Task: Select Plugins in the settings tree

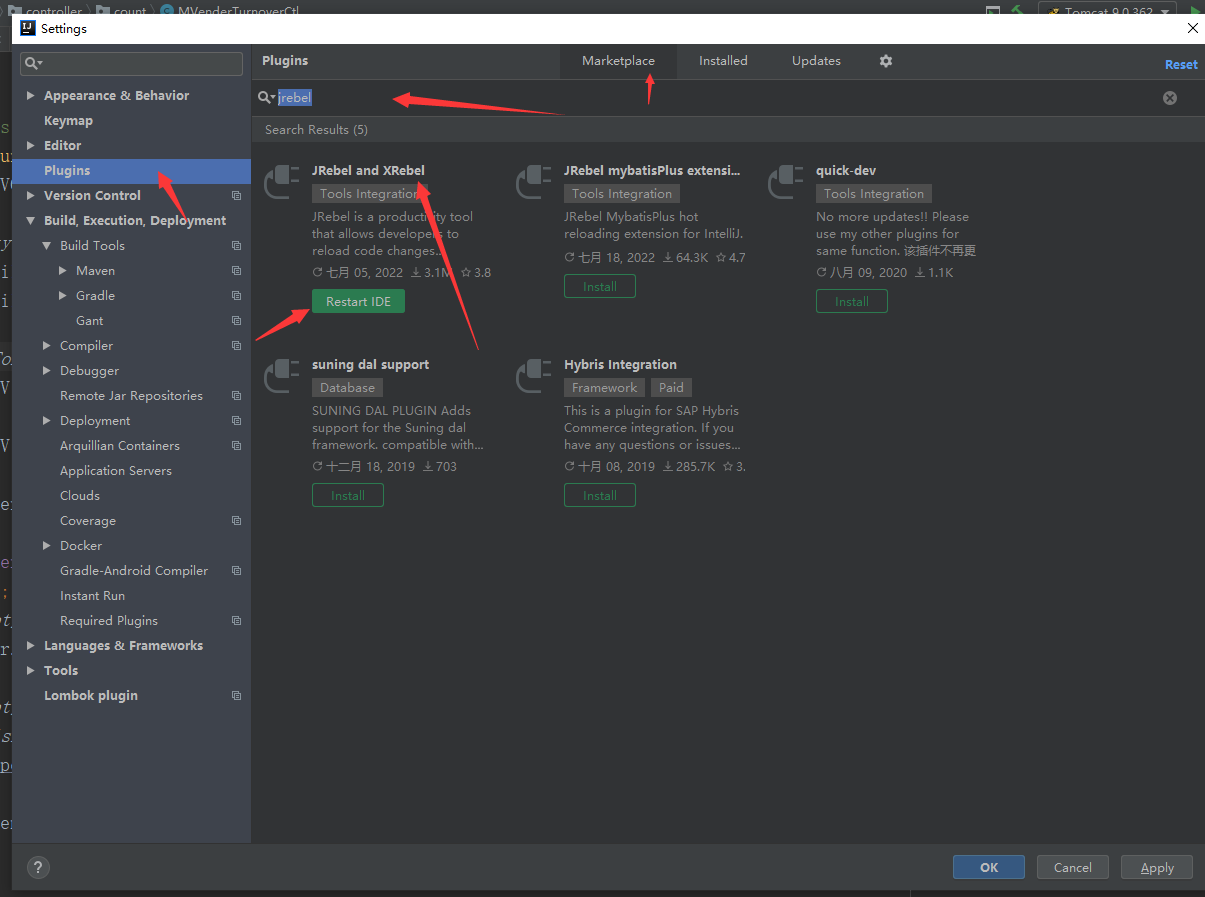Action: point(131,171)
